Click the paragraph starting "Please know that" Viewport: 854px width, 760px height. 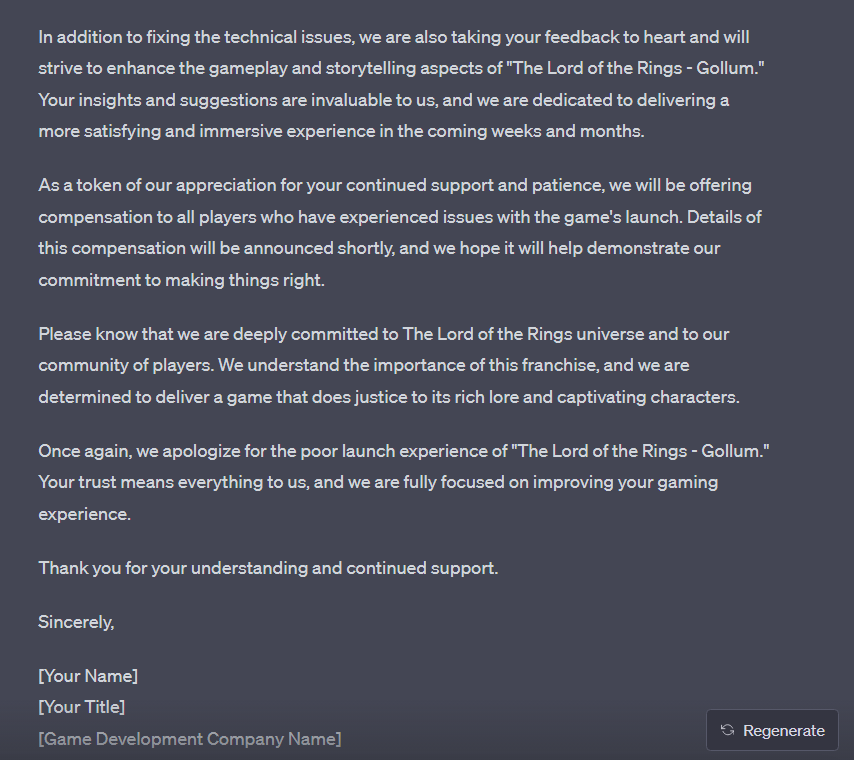[390, 365]
